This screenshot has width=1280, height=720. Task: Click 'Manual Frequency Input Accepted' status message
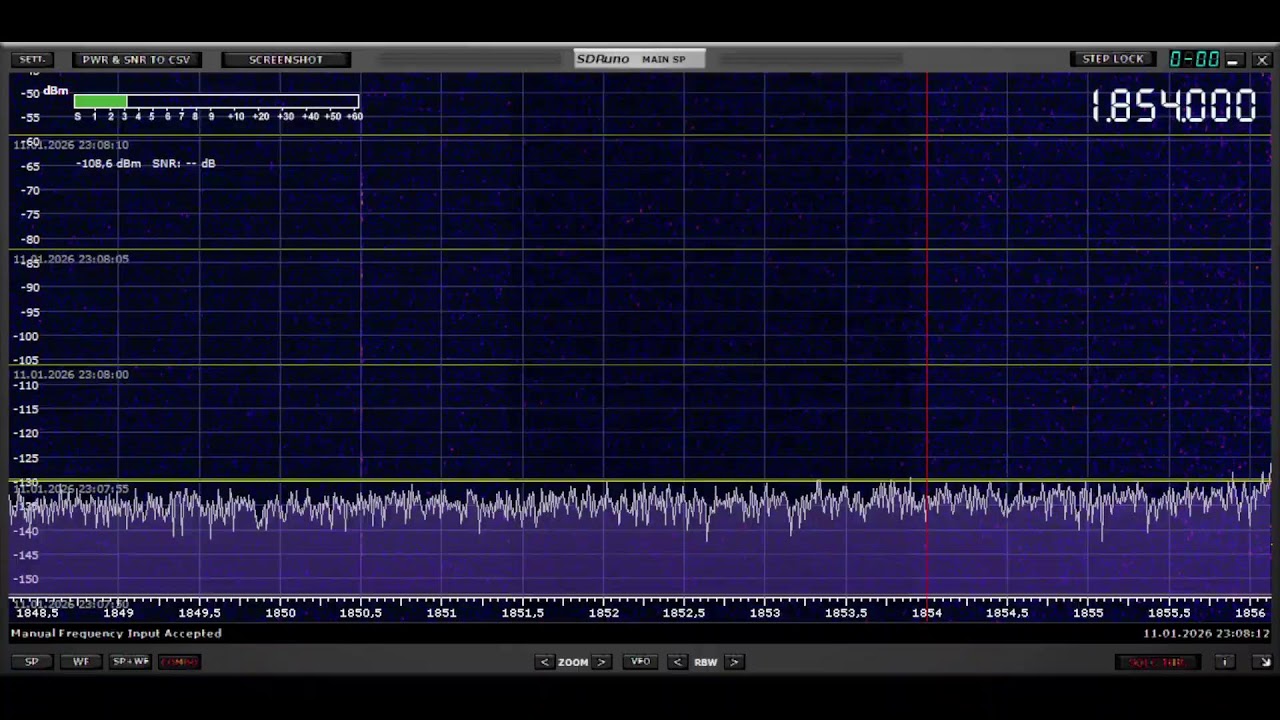pyautogui.click(x=116, y=633)
